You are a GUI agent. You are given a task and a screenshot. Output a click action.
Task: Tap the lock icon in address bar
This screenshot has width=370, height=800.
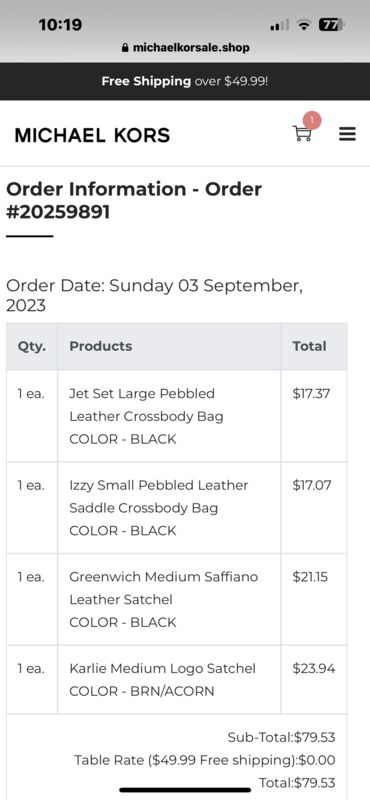pos(125,48)
